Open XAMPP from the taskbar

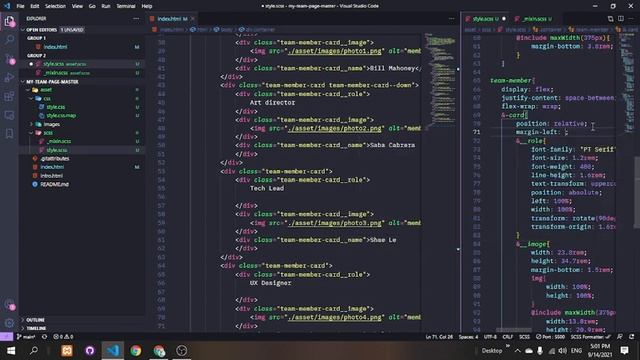click(x=67, y=351)
